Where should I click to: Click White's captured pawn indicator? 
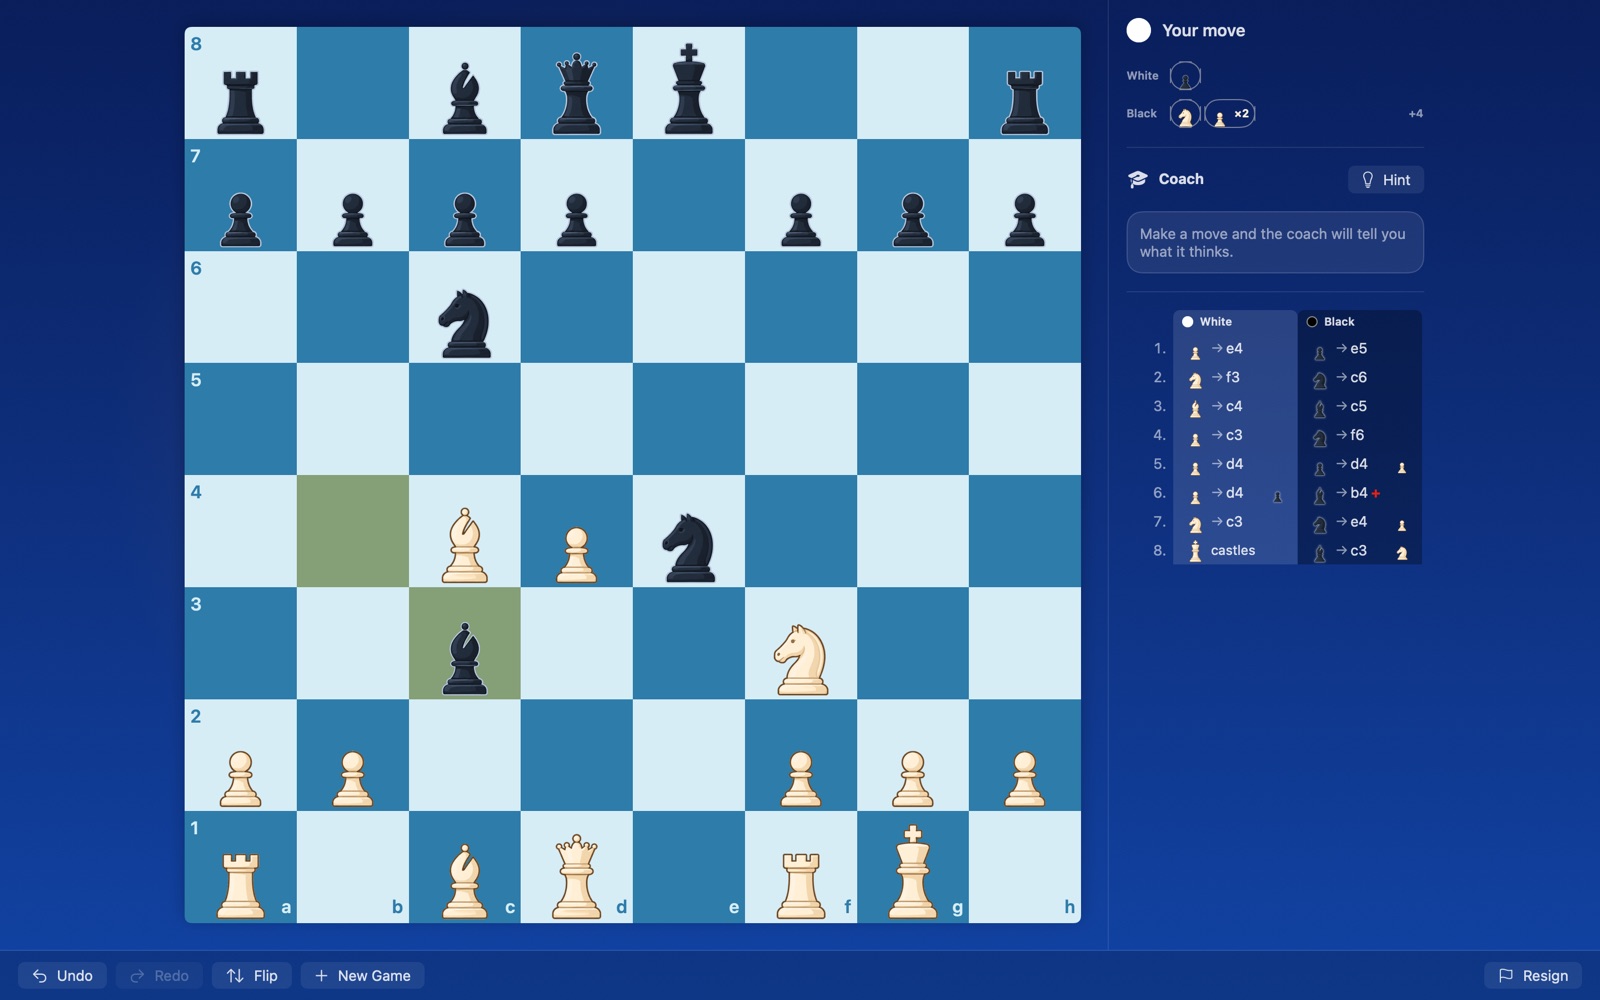tap(1185, 76)
